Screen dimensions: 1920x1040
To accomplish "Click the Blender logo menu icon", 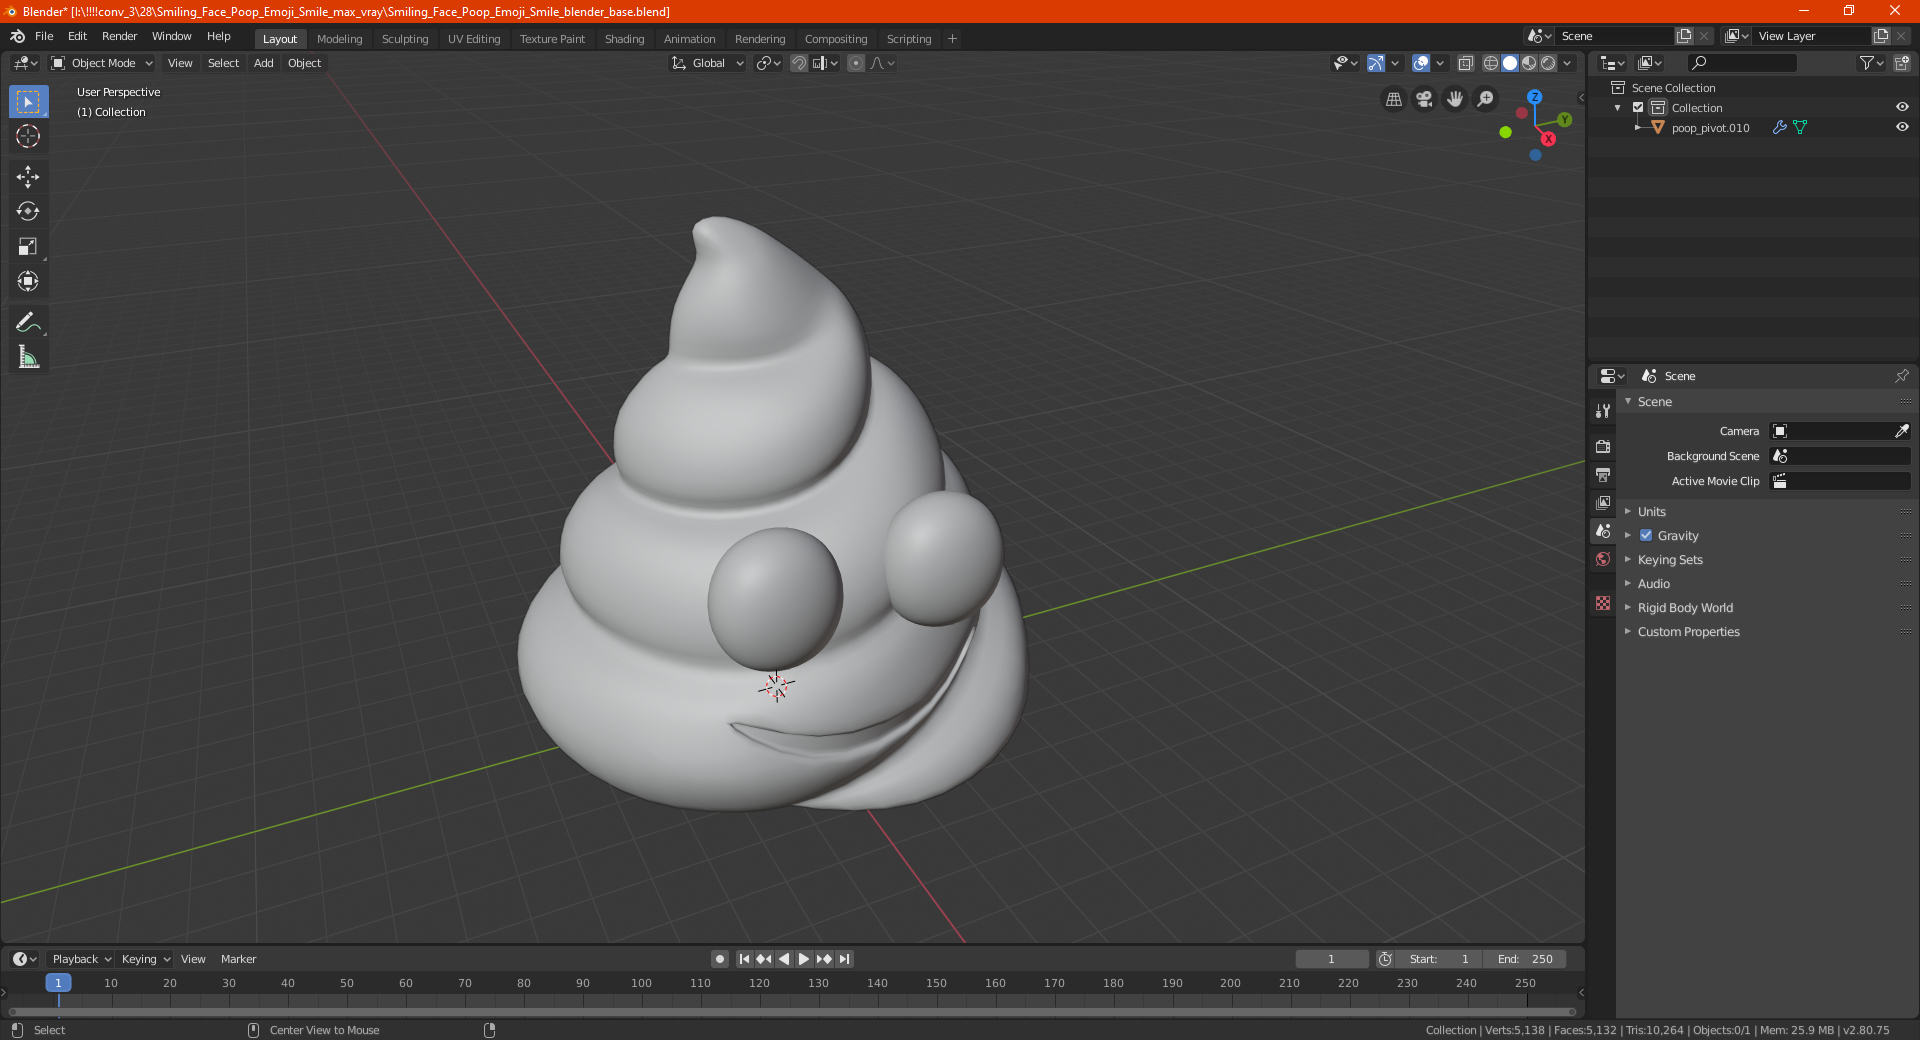I will (x=17, y=36).
